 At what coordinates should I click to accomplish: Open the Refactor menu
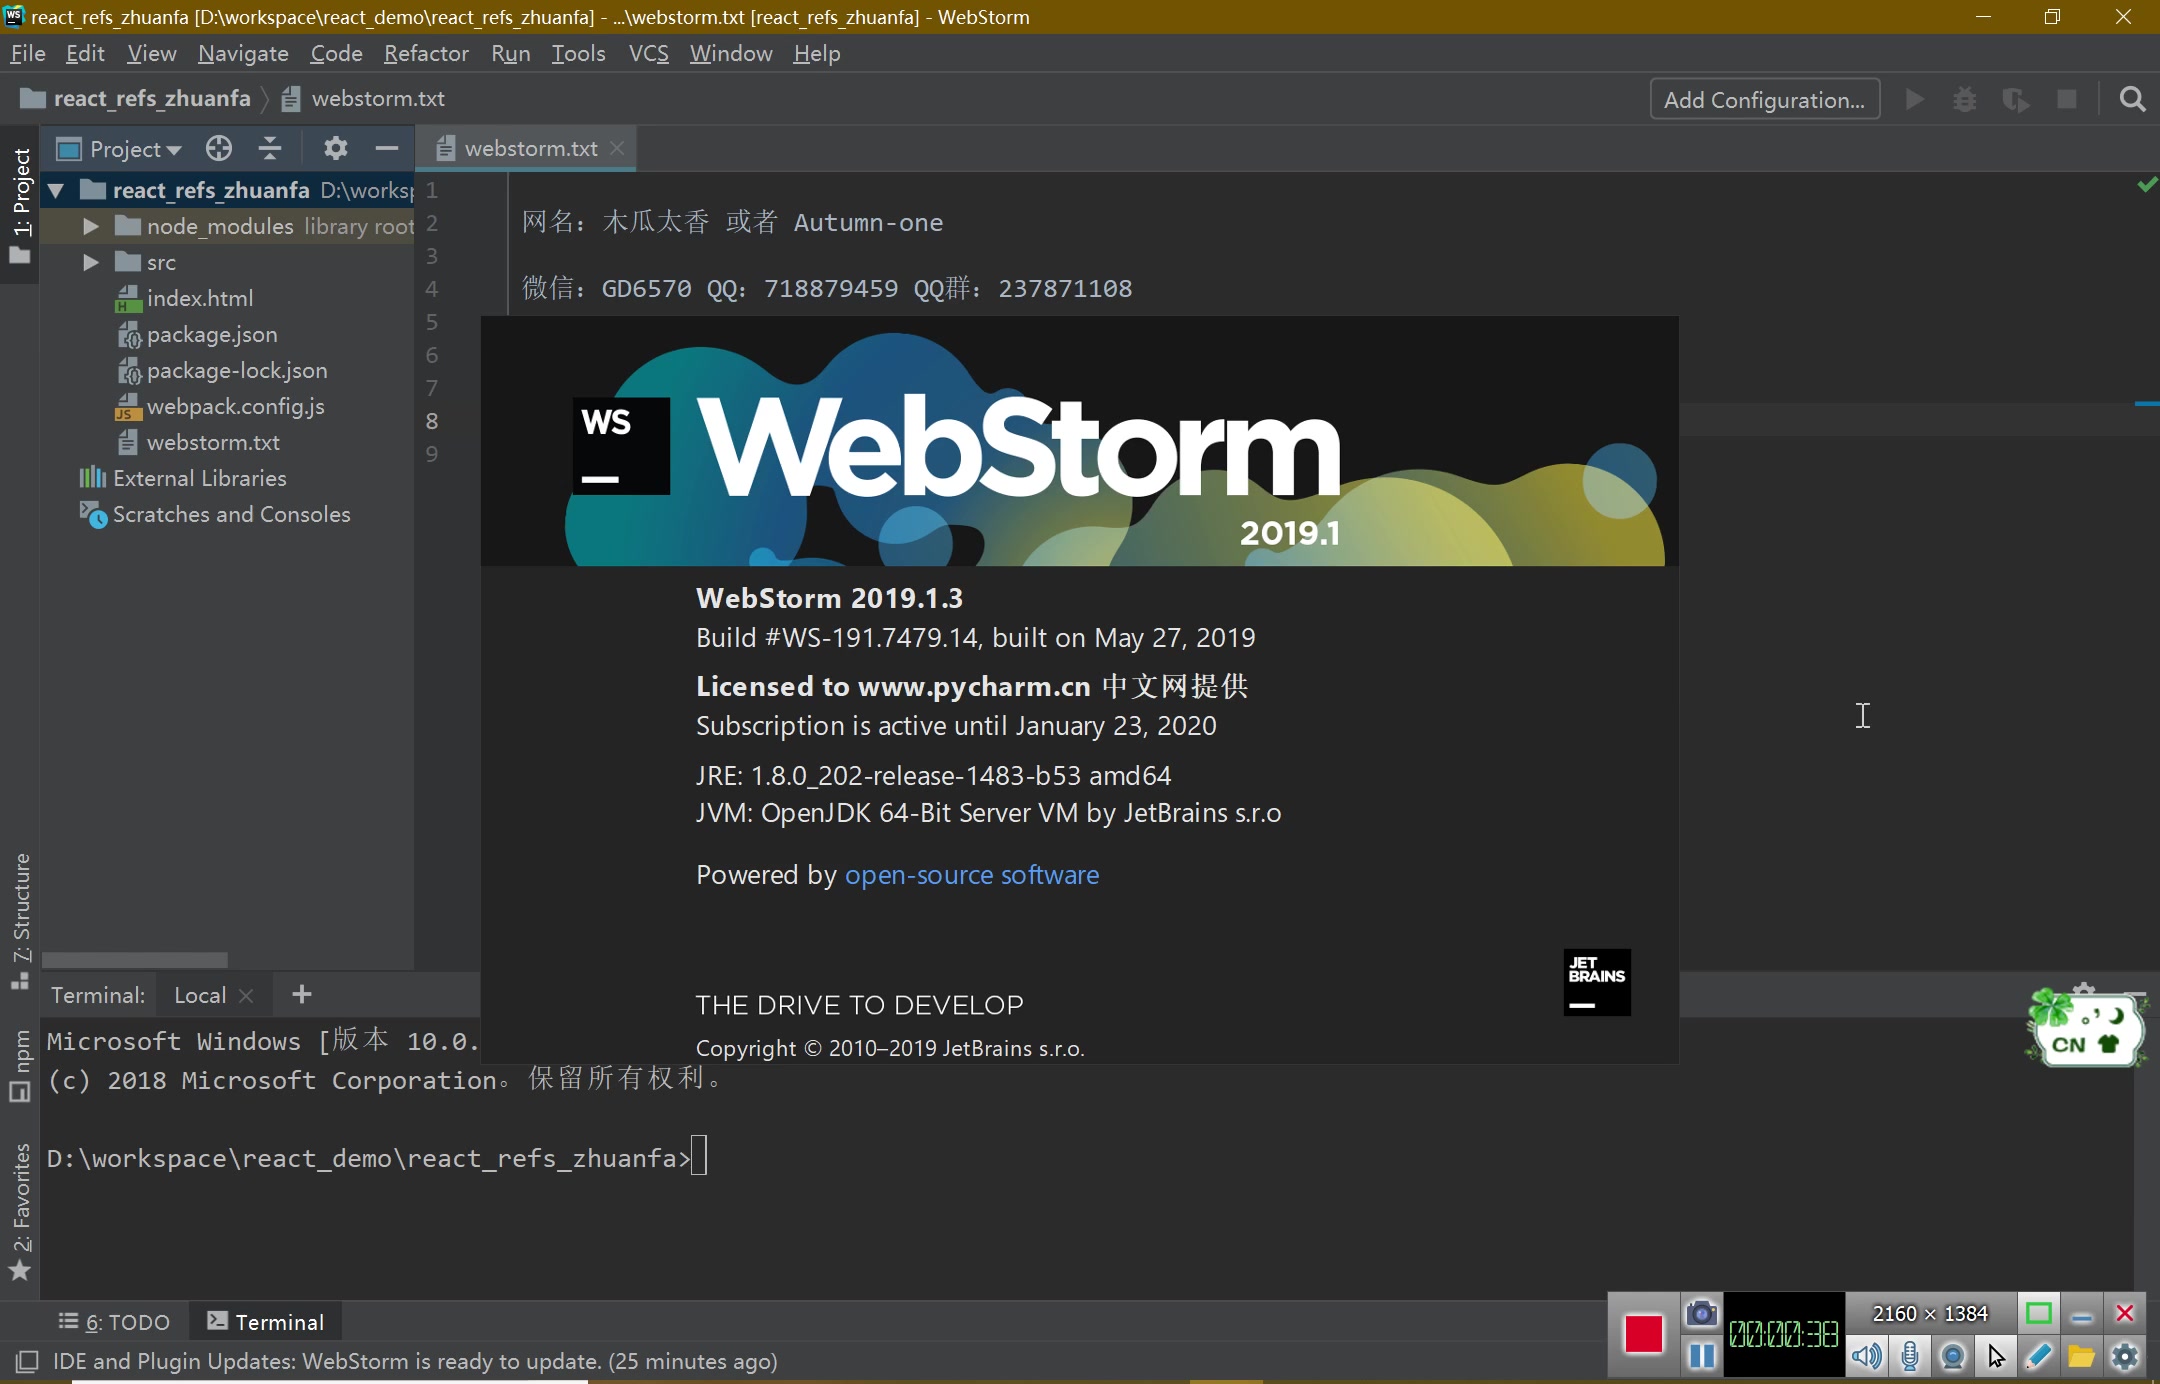coord(426,53)
